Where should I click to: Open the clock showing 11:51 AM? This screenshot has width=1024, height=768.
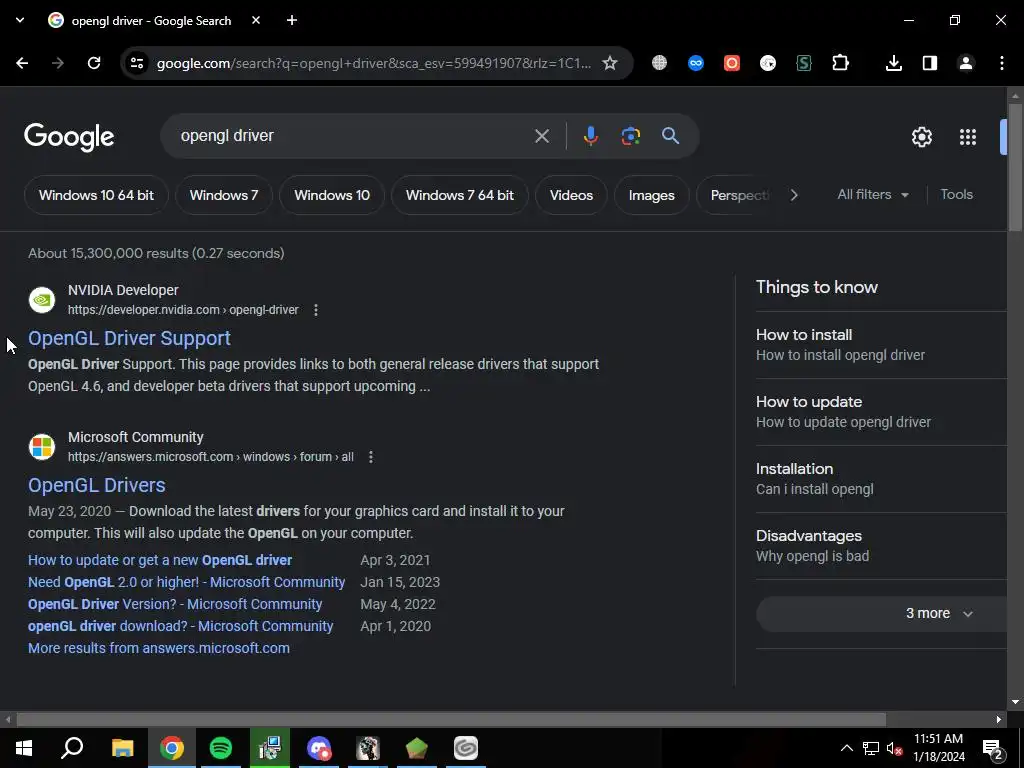click(938, 748)
